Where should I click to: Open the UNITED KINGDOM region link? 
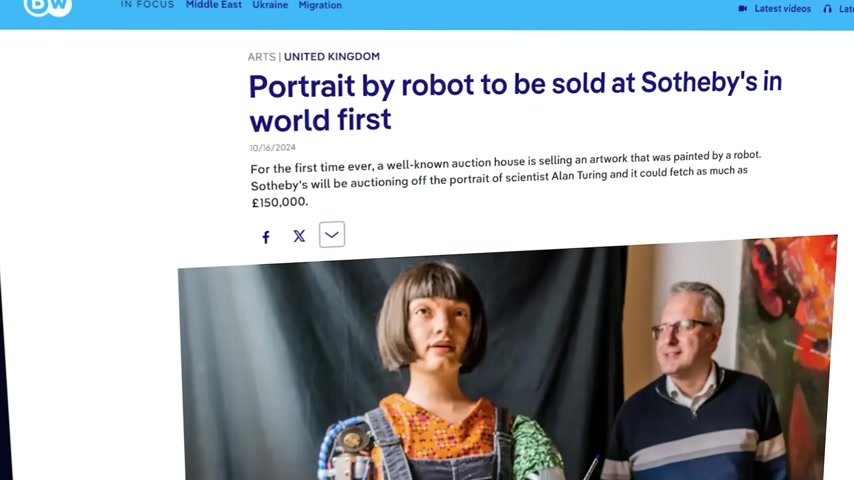point(332,56)
